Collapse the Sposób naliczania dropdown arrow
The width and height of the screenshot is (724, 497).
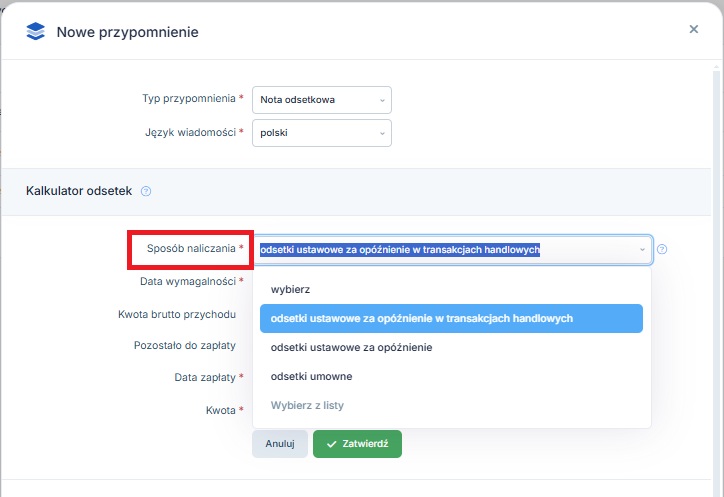coord(642,250)
